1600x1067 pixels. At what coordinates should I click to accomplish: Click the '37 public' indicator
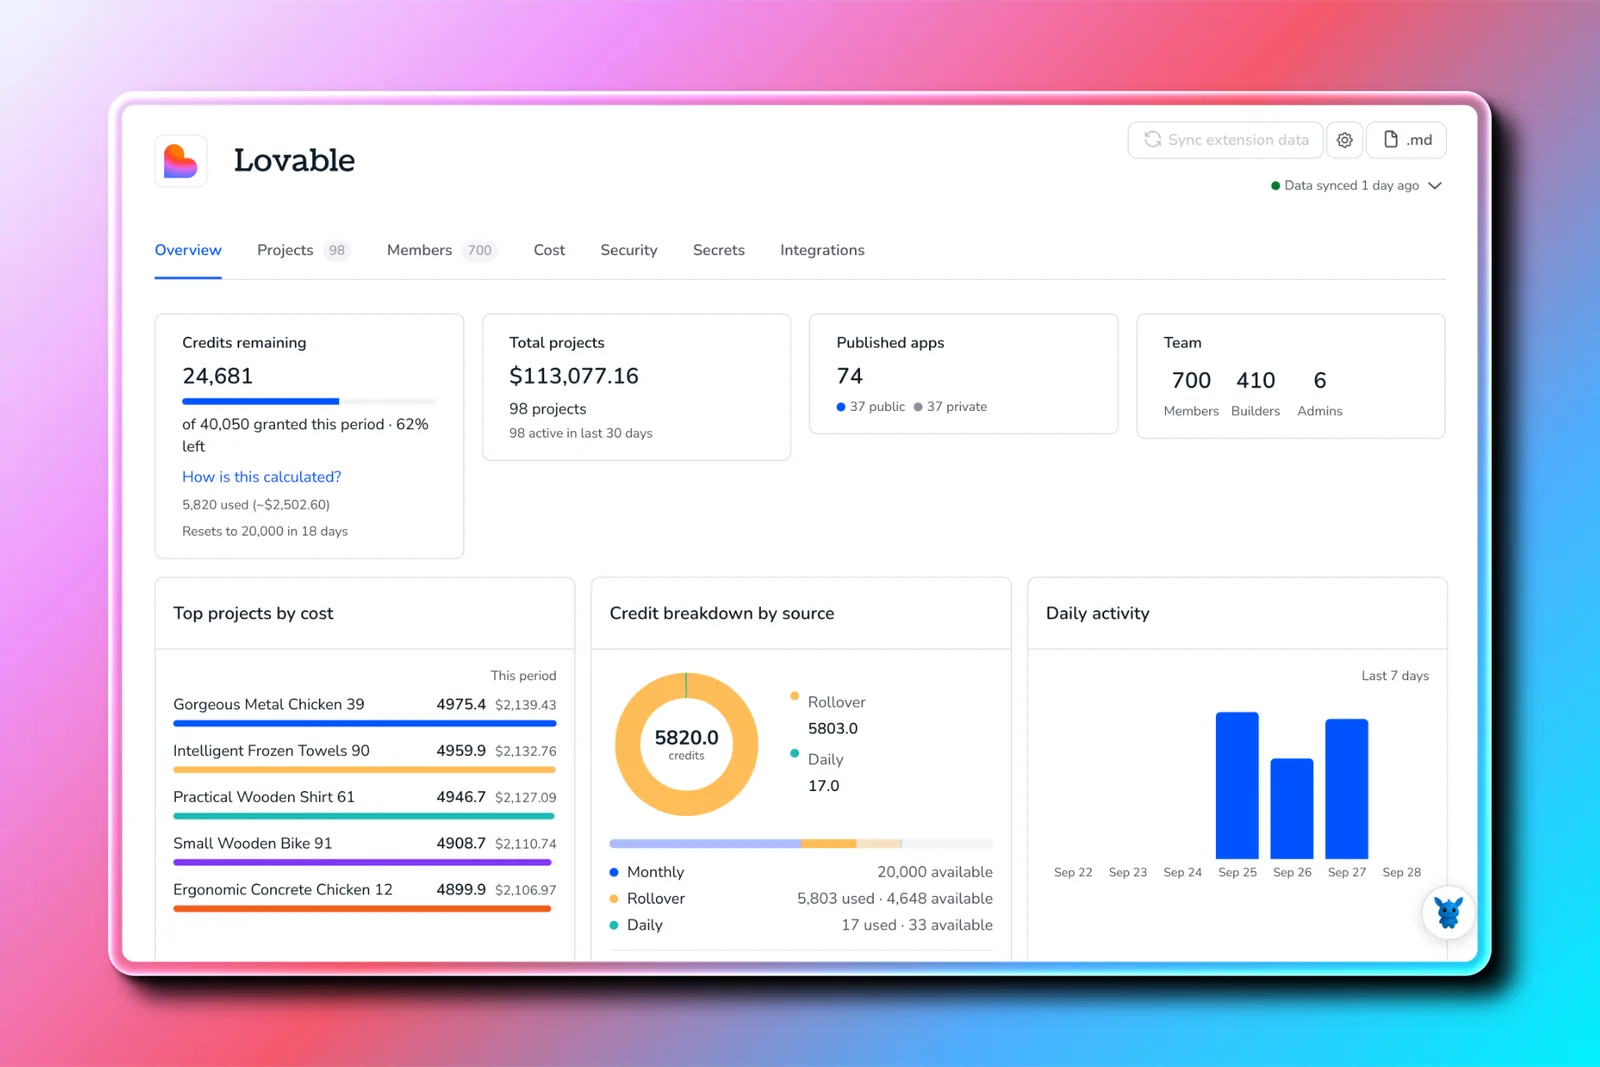871,407
